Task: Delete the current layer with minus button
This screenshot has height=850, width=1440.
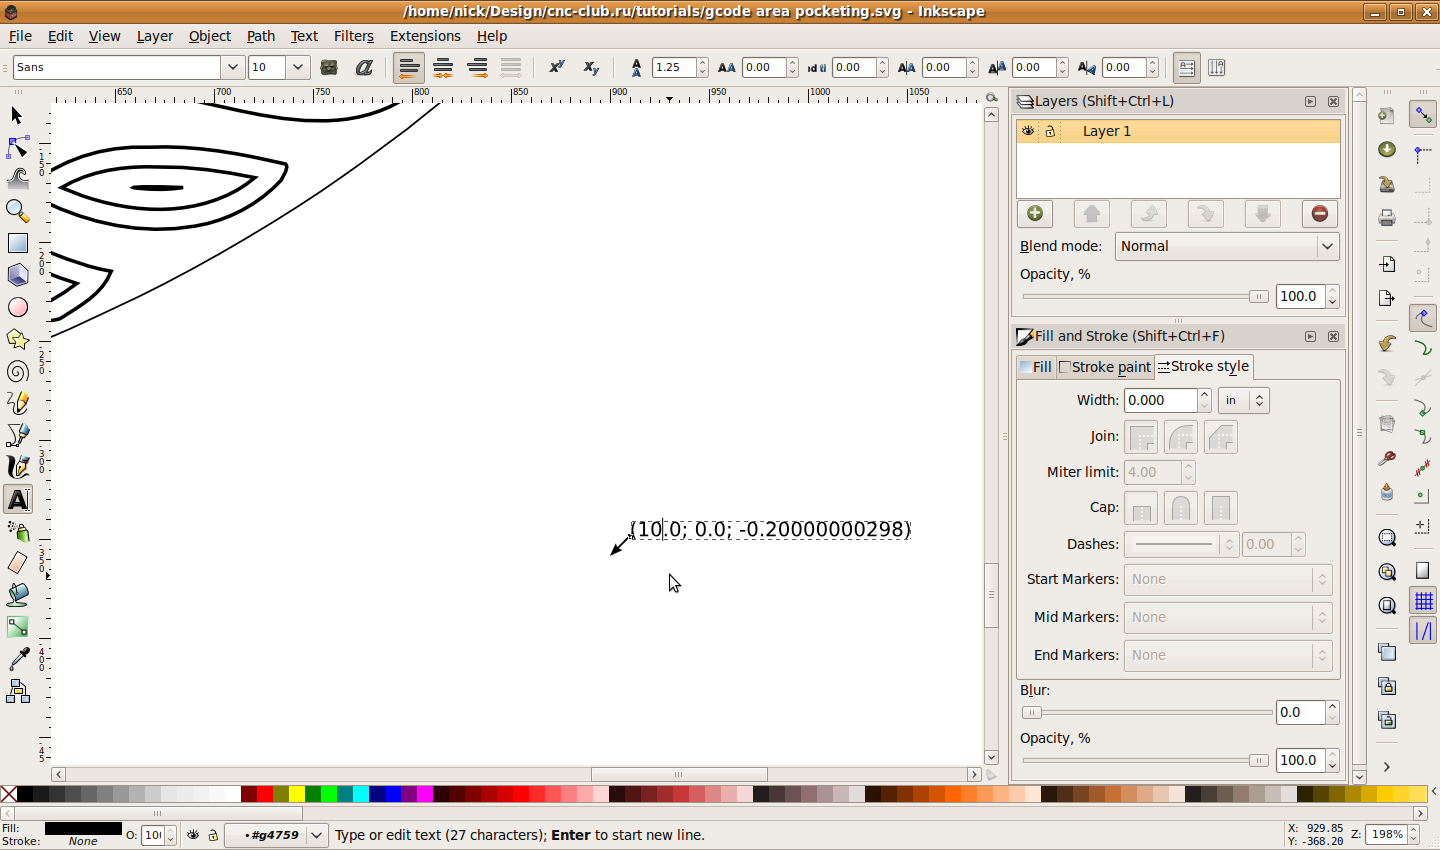Action: 1320,213
